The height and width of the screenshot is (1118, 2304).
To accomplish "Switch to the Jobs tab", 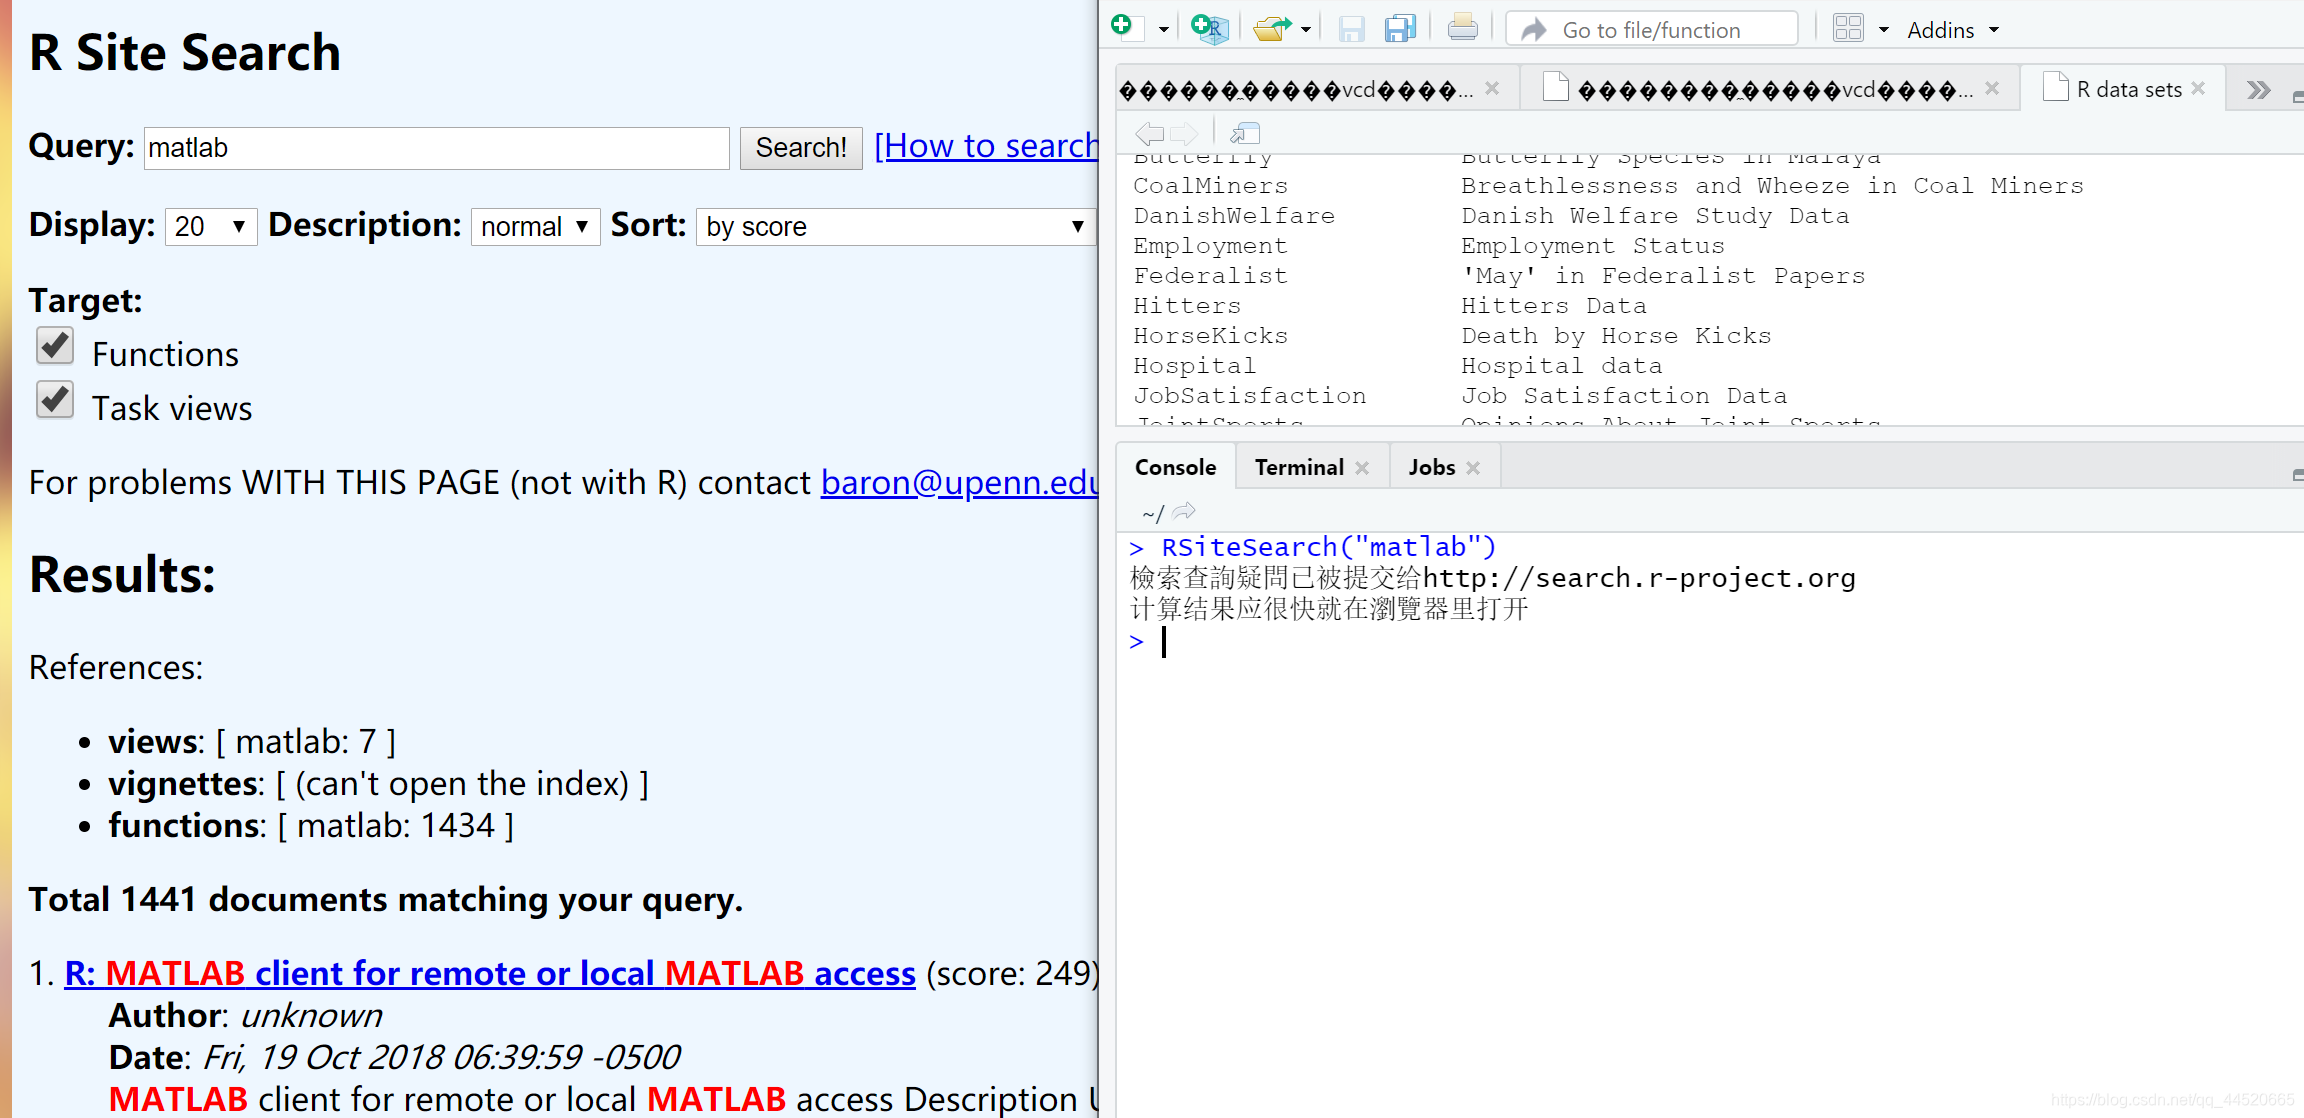I will (x=1432, y=467).
